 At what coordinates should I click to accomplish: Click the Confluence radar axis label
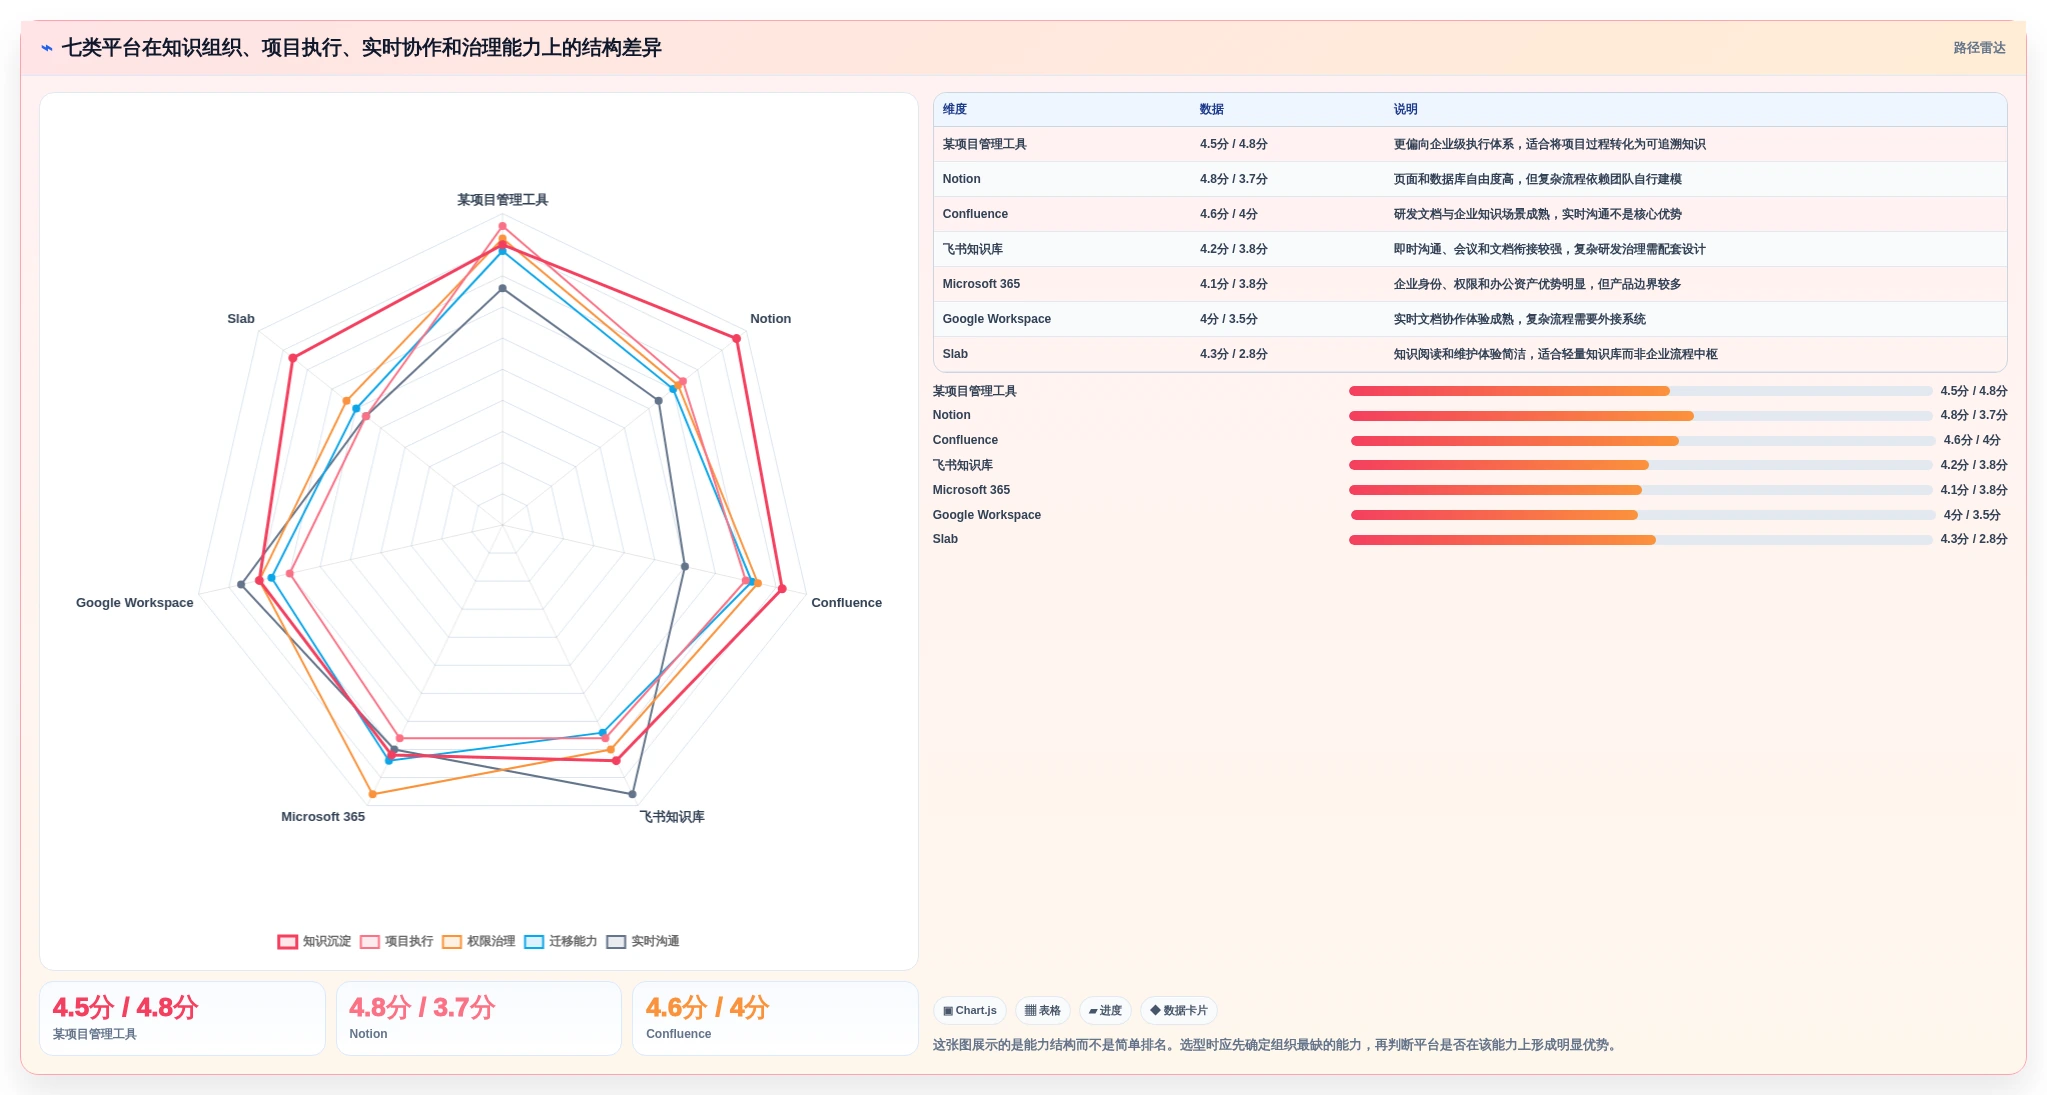pyautogui.click(x=846, y=603)
